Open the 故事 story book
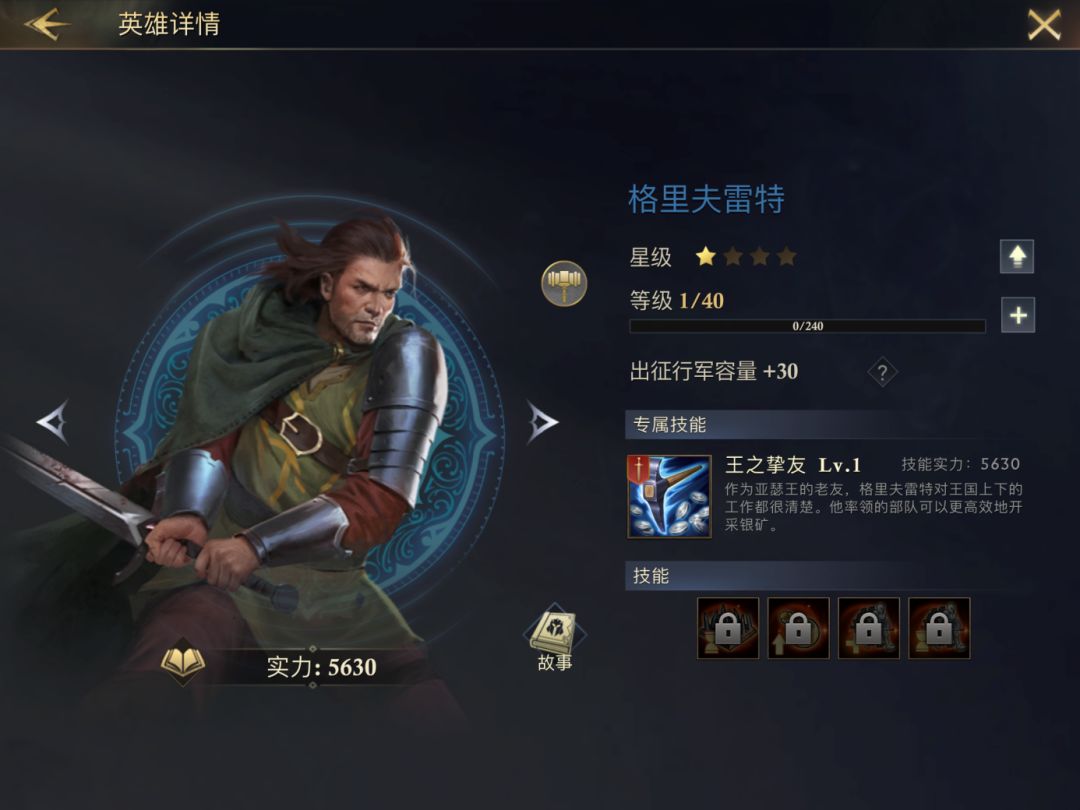 [555, 638]
